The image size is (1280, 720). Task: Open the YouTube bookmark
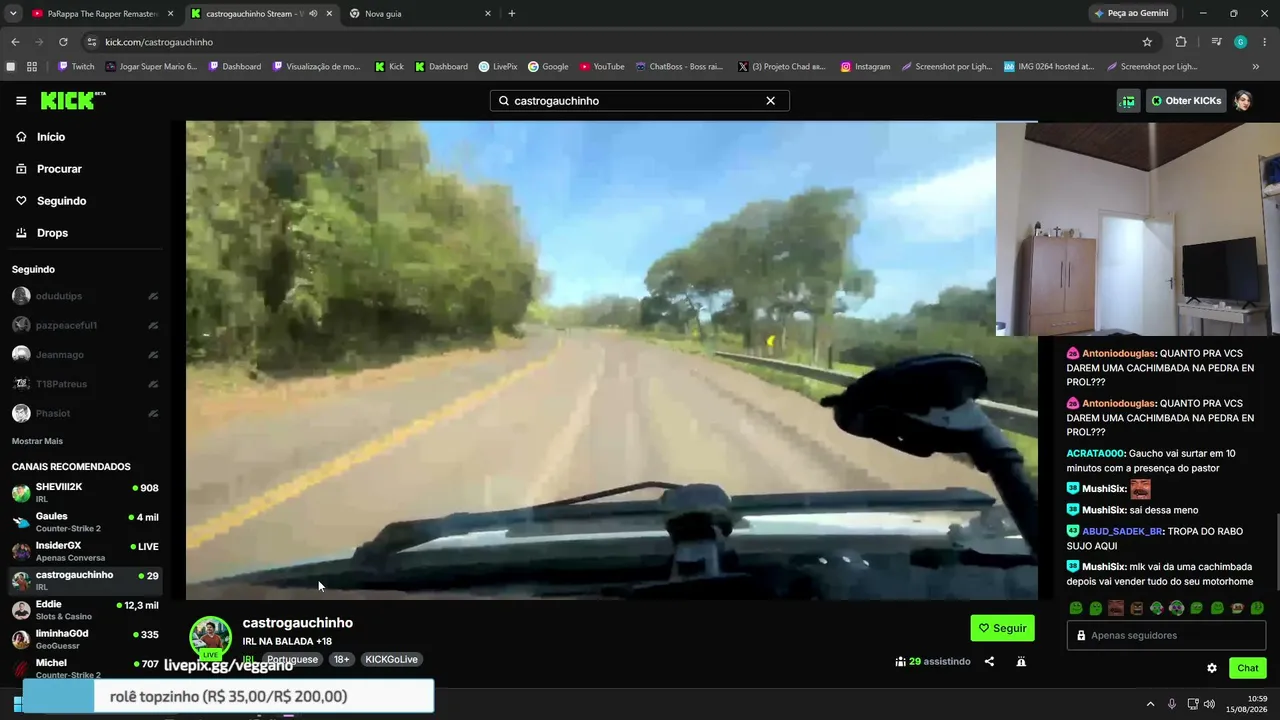tap(602, 67)
